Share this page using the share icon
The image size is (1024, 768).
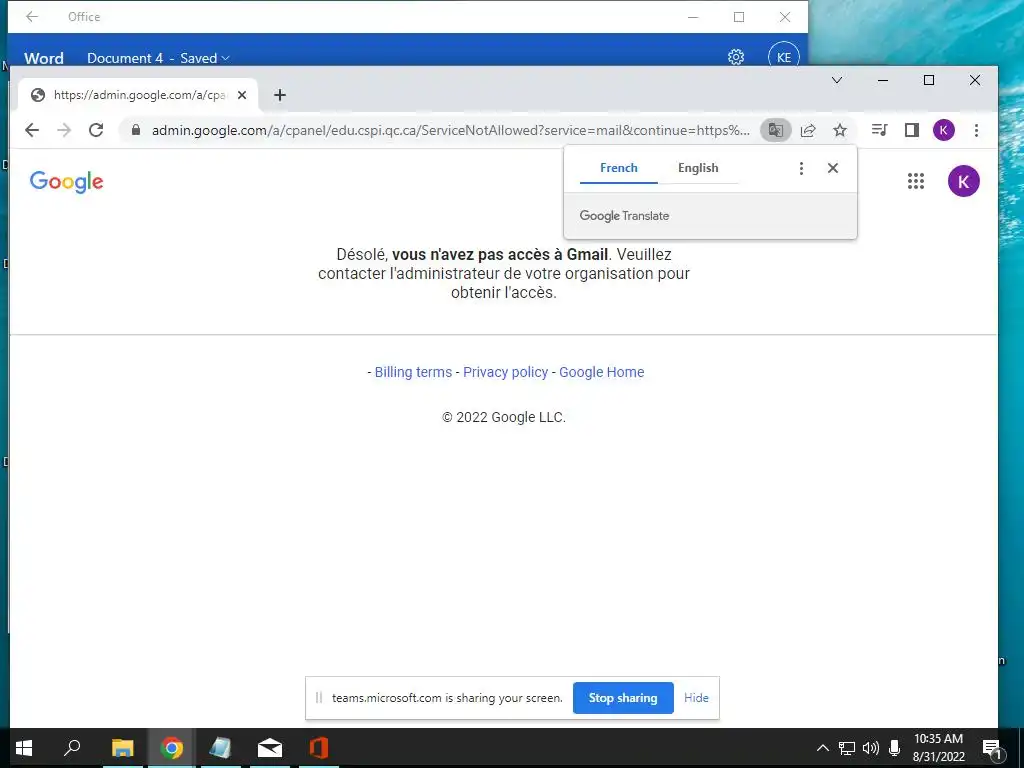pos(808,130)
